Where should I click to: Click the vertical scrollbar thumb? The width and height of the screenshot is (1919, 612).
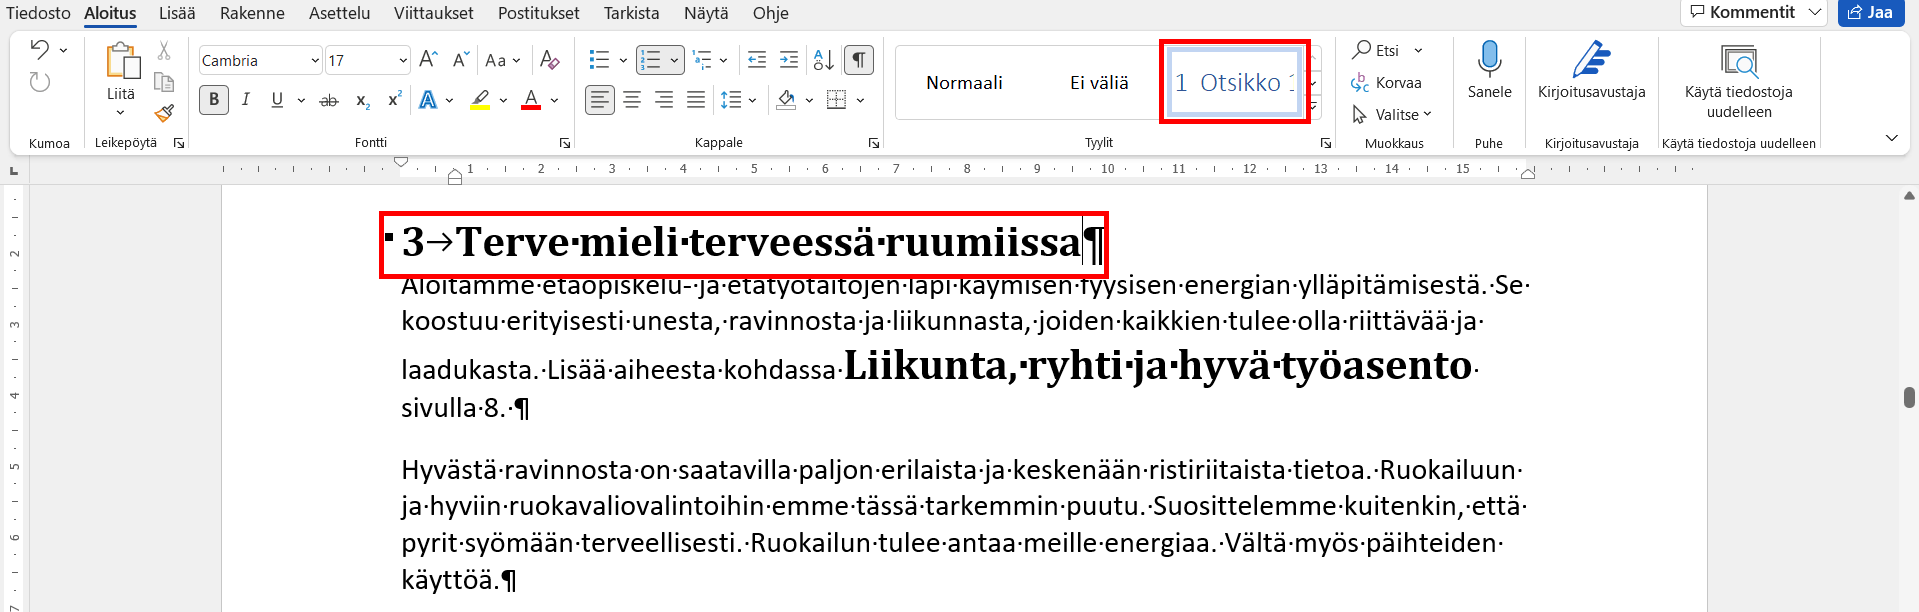[1909, 397]
